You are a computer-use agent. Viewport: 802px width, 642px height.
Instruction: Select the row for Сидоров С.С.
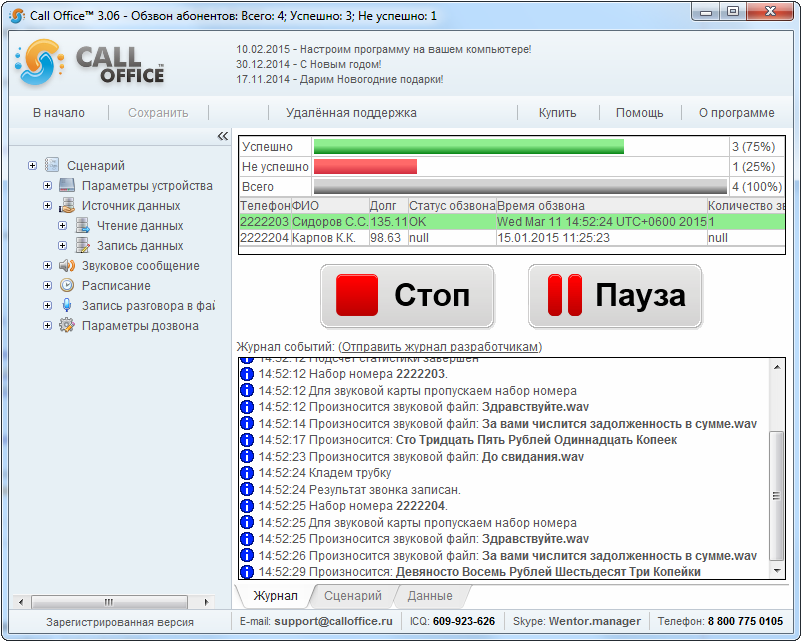click(x=512, y=222)
